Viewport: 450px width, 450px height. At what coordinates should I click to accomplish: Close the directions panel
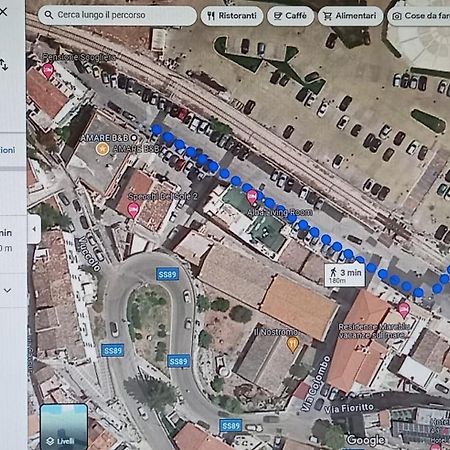3,12
